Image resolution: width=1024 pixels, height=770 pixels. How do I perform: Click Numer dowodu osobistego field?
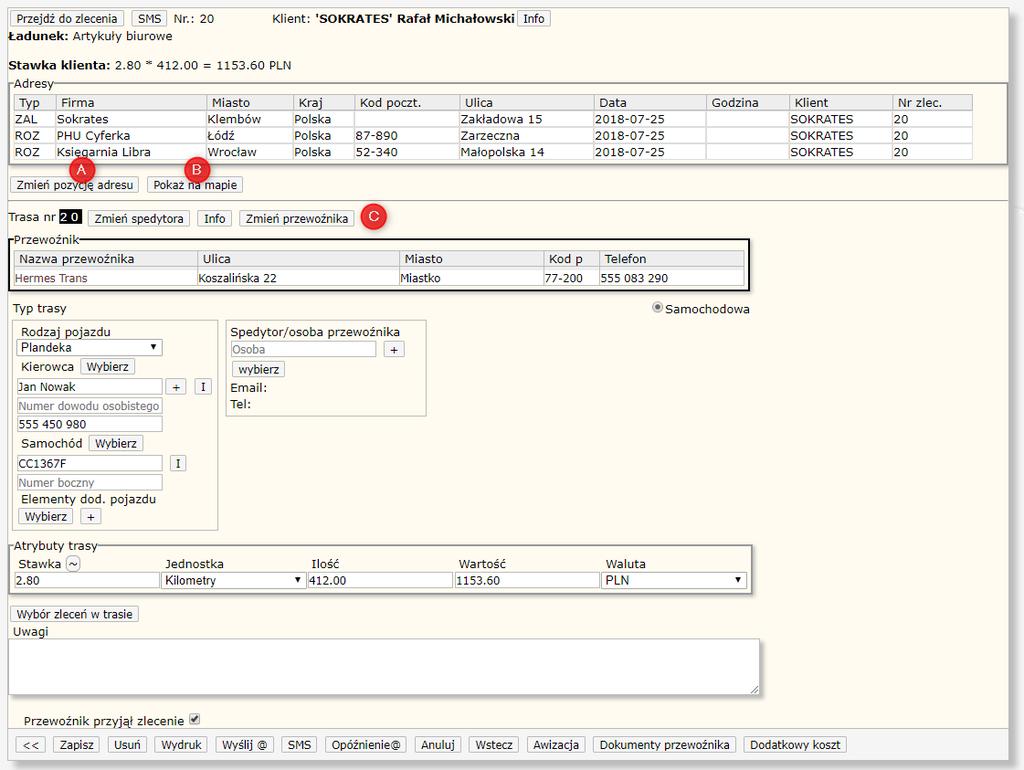(89, 406)
